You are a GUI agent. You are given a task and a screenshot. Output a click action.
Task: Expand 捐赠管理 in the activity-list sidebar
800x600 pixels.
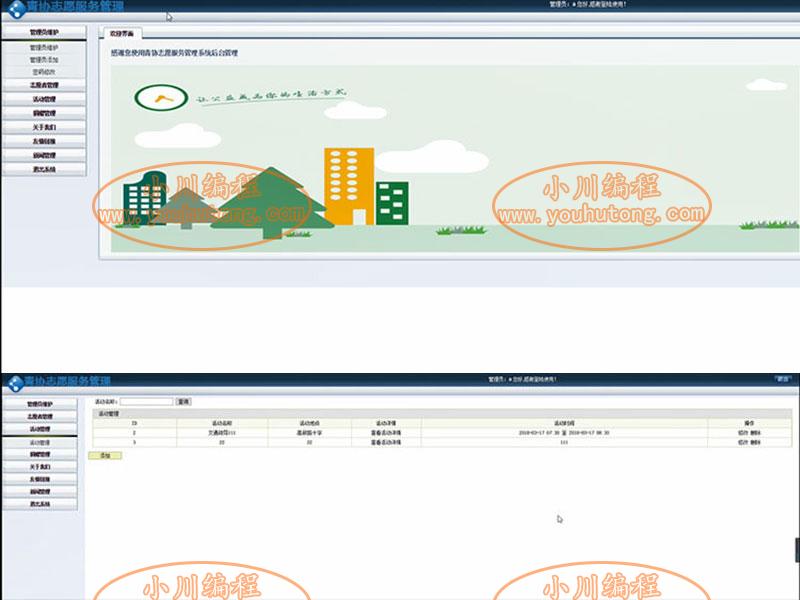tap(40, 454)
